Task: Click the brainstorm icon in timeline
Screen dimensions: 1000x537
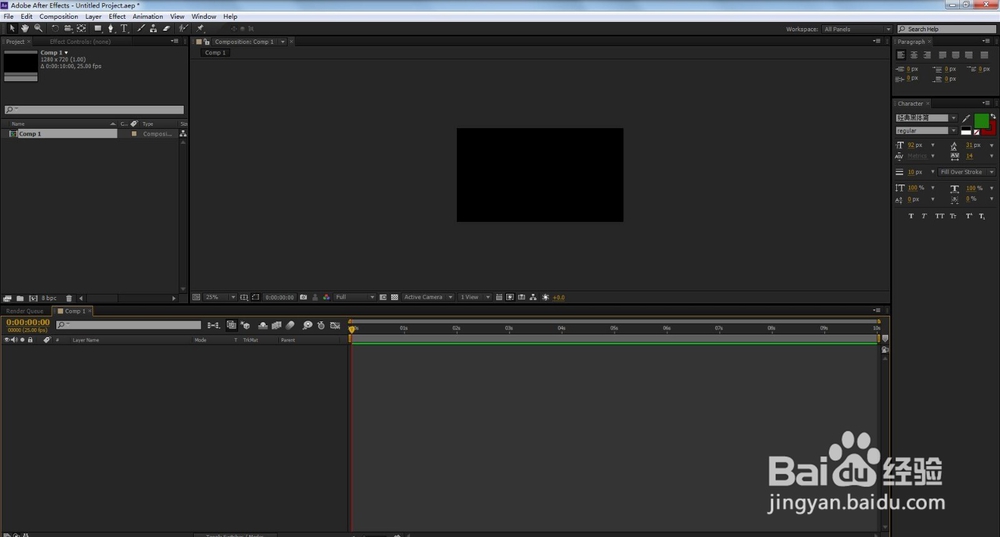Action: pos(307,325)
